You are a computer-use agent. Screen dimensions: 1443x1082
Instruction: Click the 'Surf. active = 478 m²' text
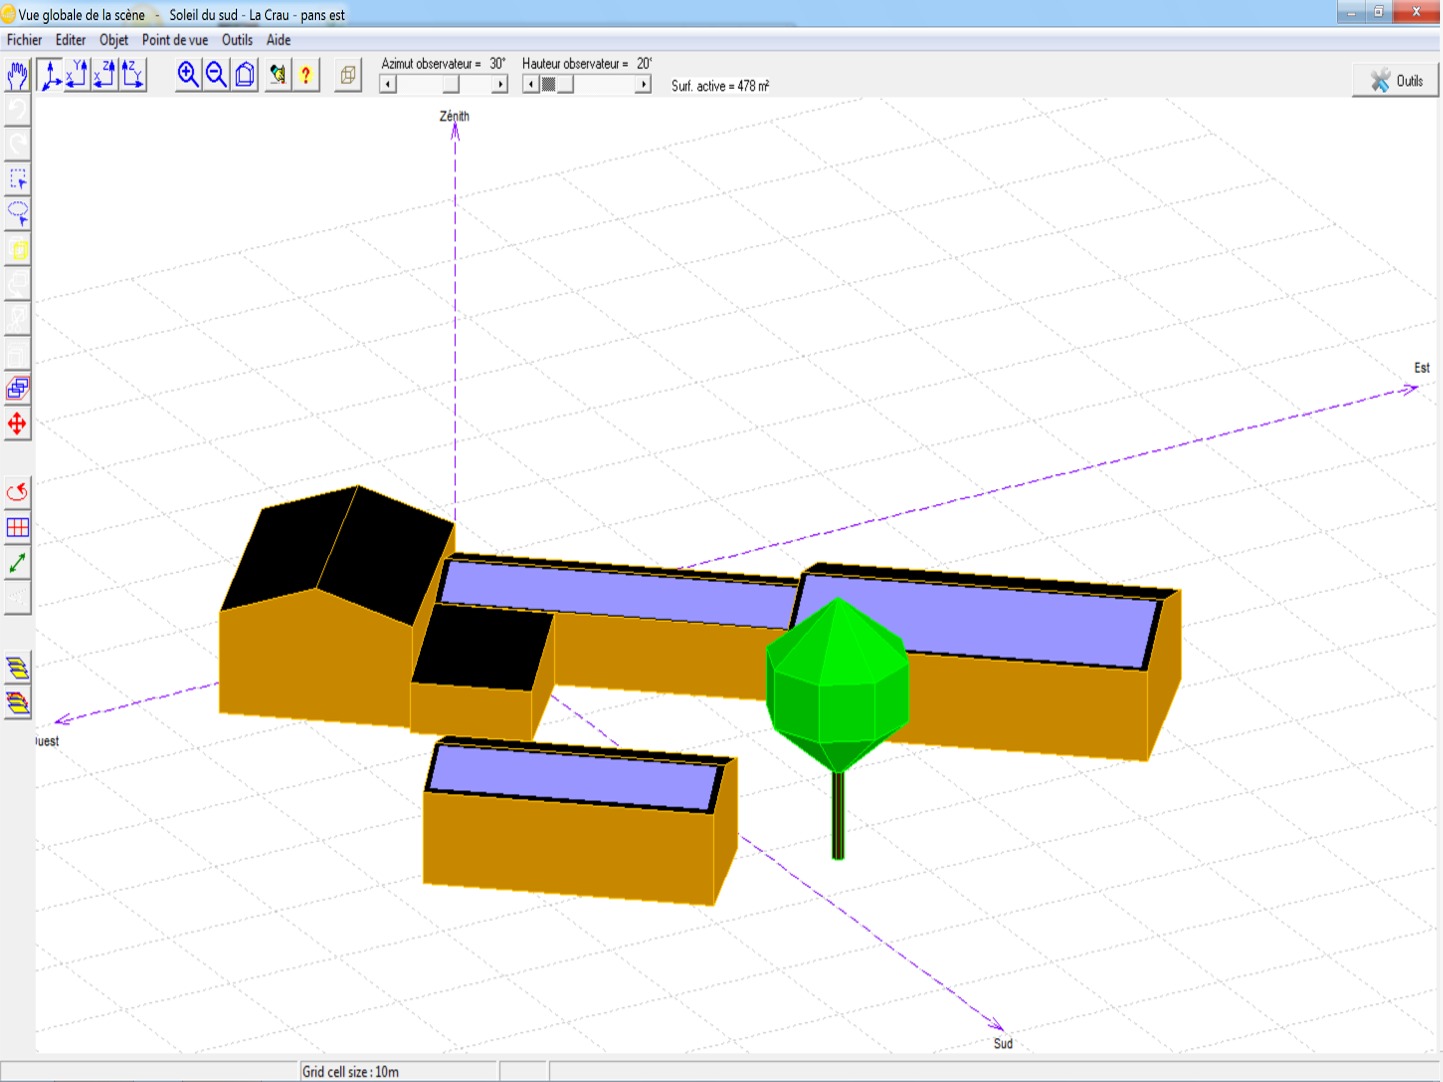720,86
